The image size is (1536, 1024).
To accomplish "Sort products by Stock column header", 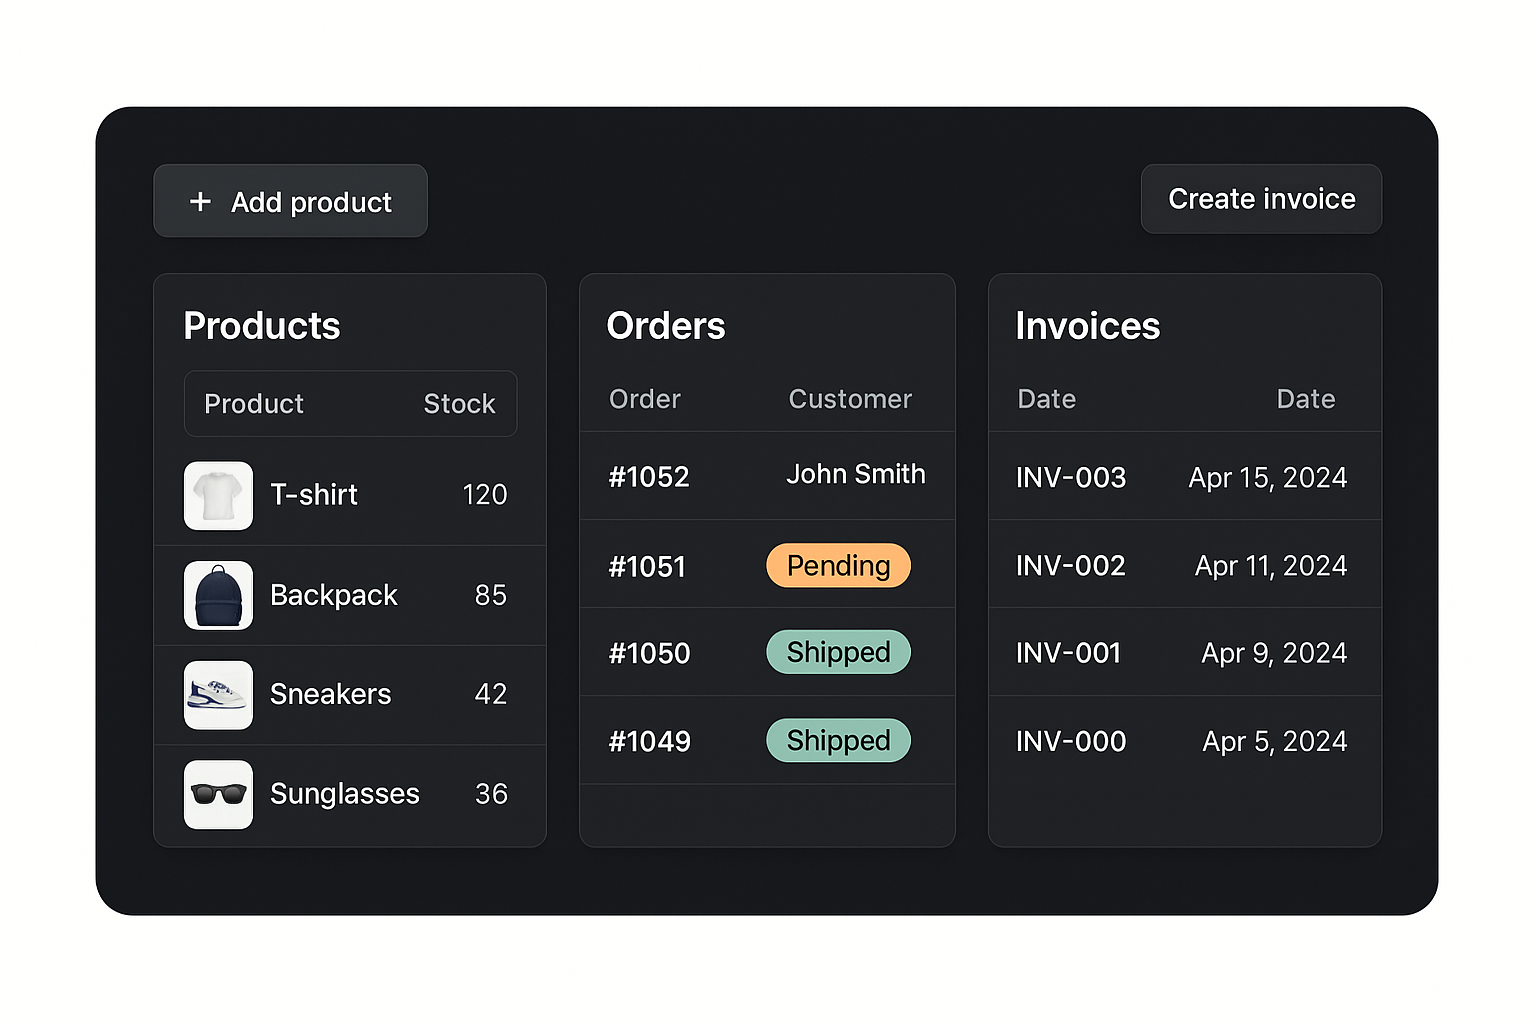I will (459, 404).
